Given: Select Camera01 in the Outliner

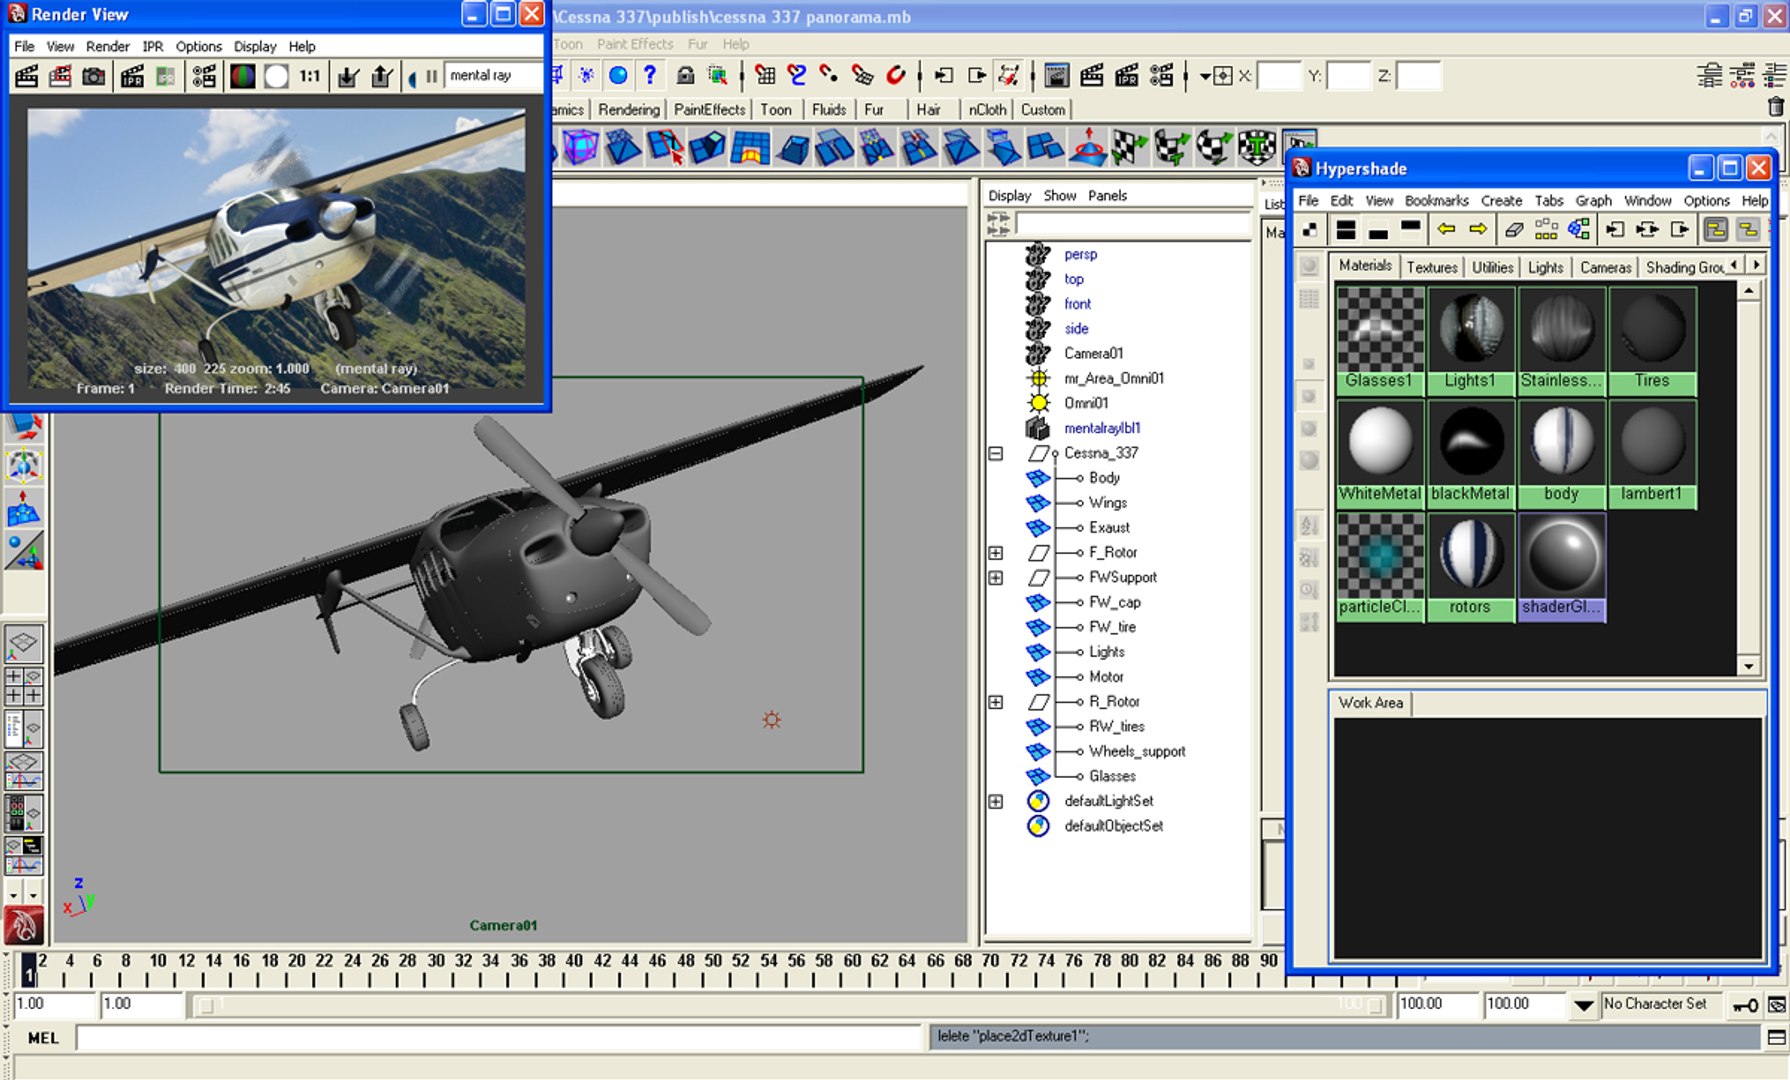Looking at the screenshot, I should (x=1093, y=353).
